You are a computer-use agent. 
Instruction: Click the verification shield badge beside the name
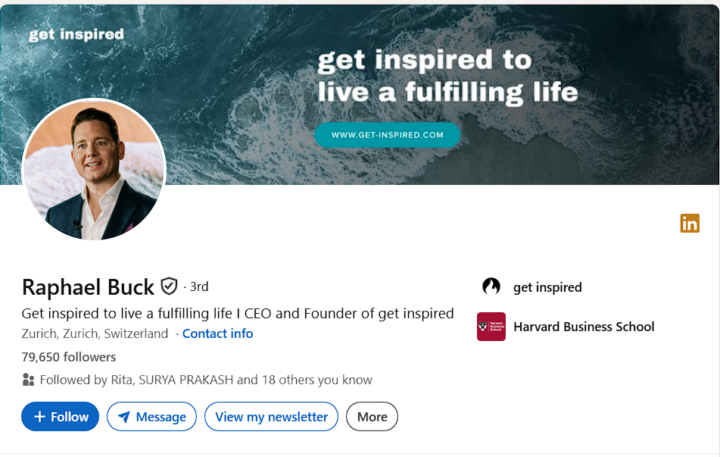(169, 286)
